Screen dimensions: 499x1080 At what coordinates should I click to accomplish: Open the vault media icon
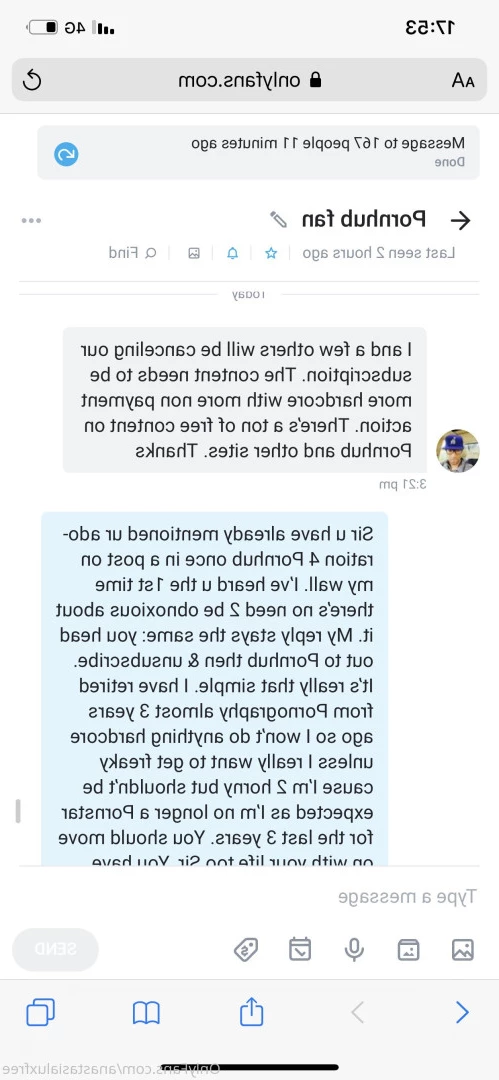click(409, 950)
